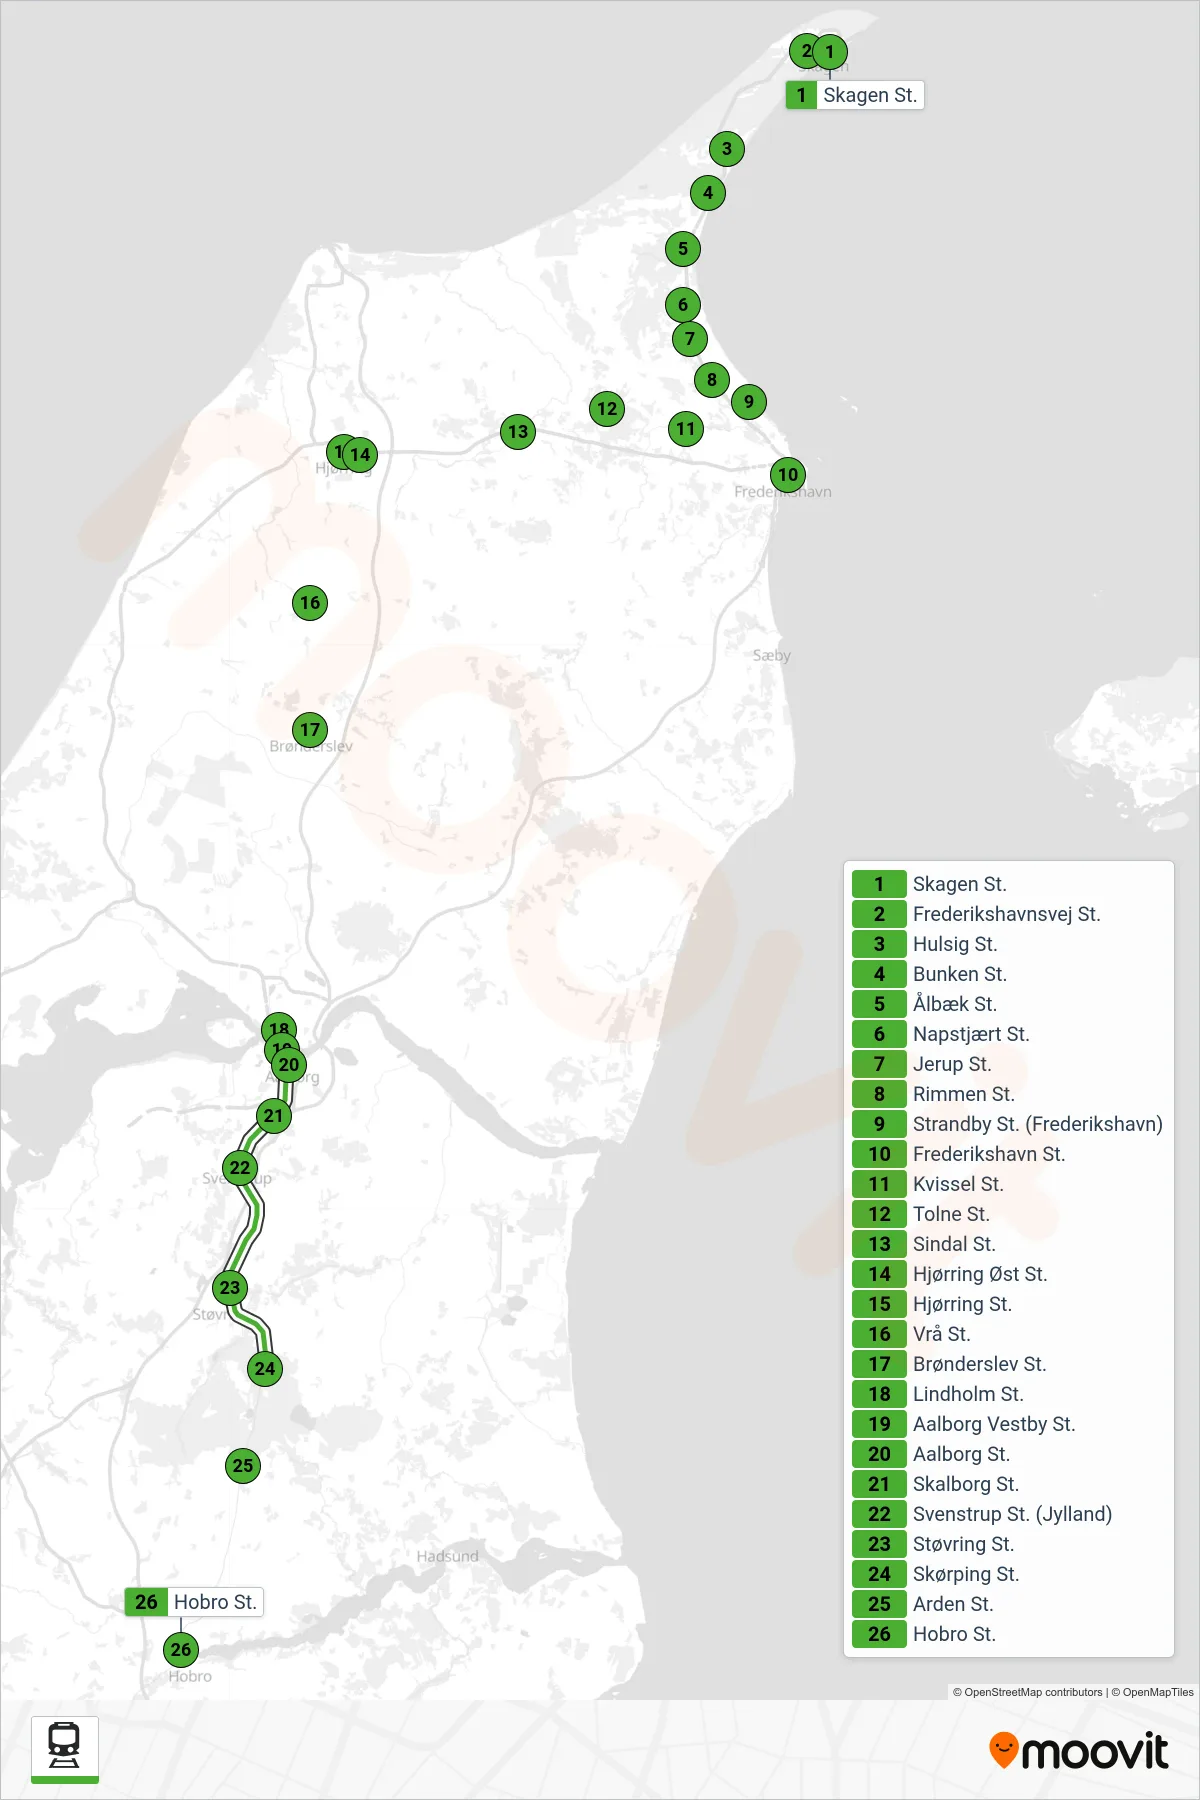Select map stop marker 13
Screen dimensions: 1200x1800
click(x=518, y=432)
